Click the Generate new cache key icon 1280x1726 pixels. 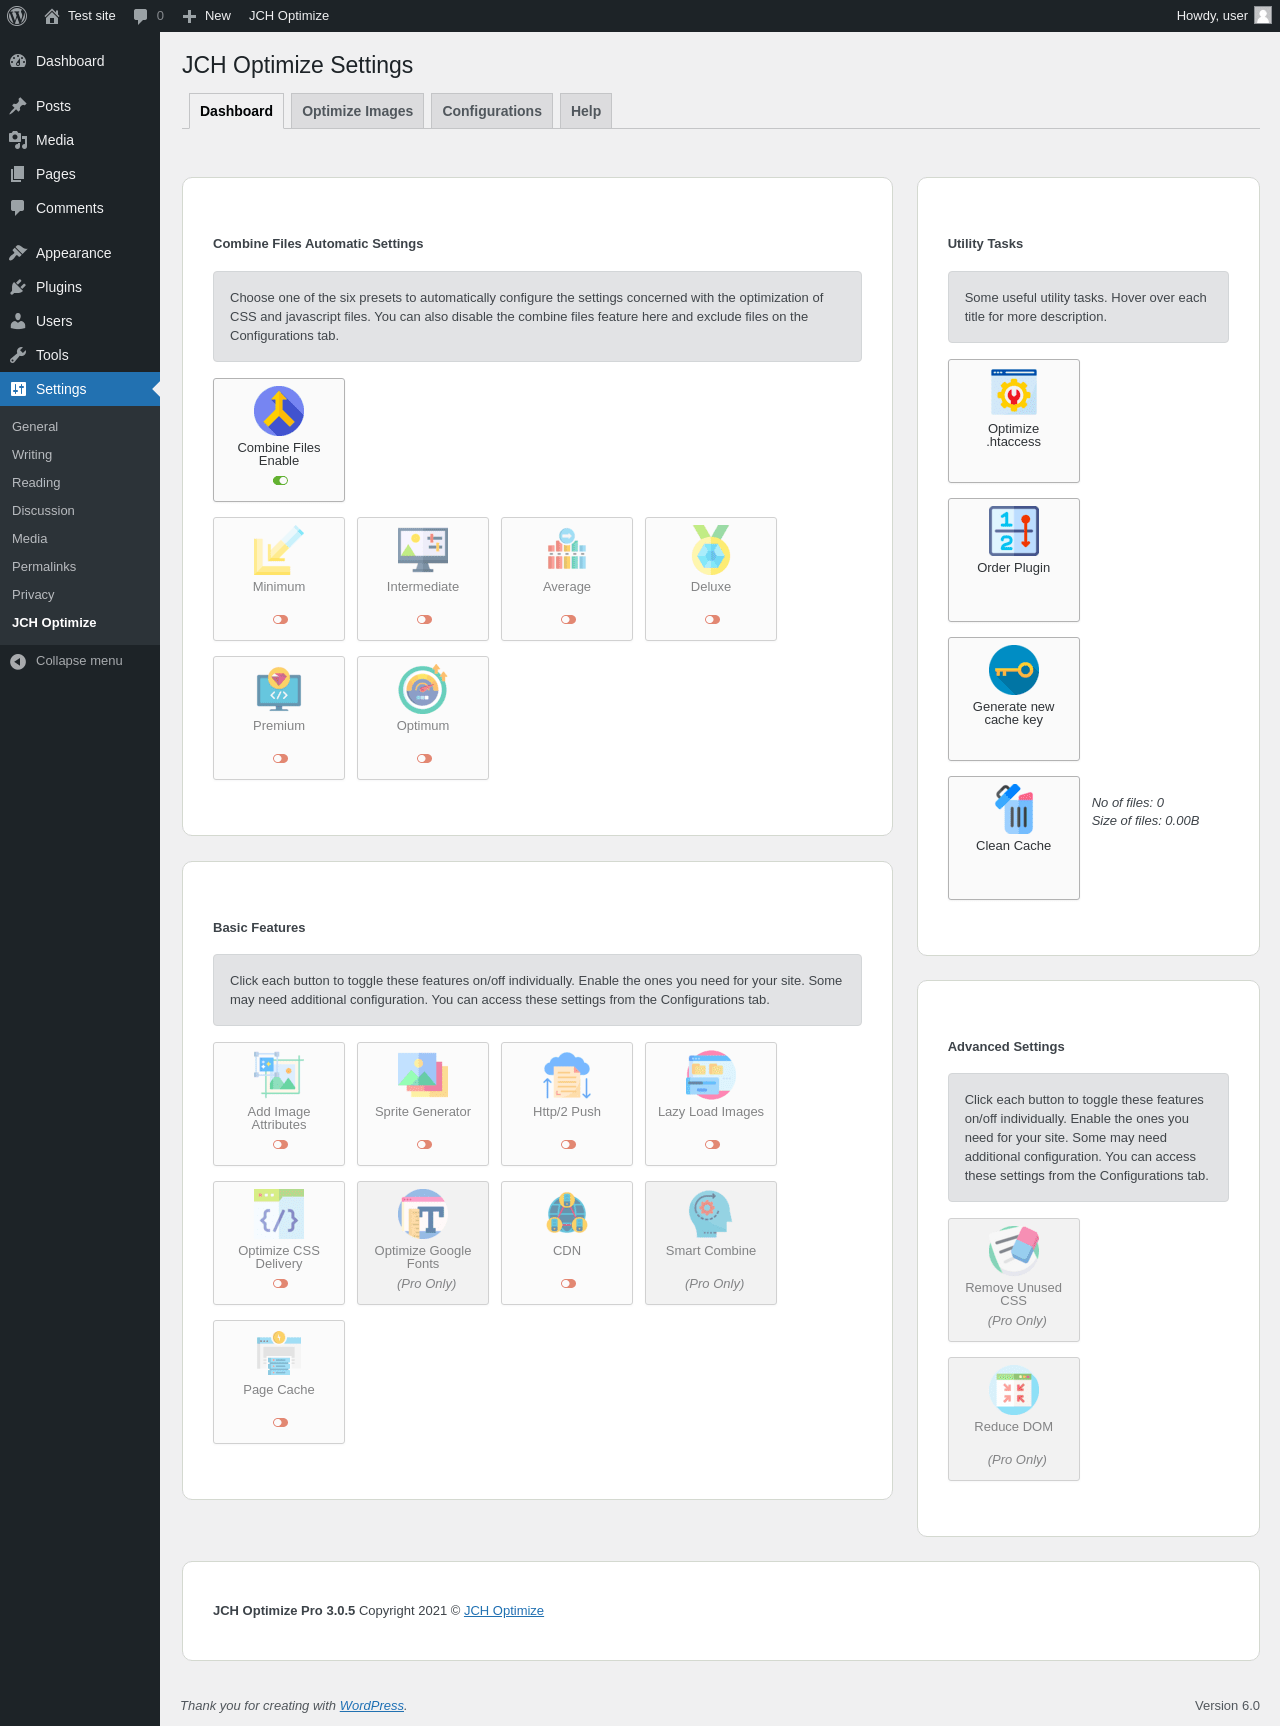1014,670
